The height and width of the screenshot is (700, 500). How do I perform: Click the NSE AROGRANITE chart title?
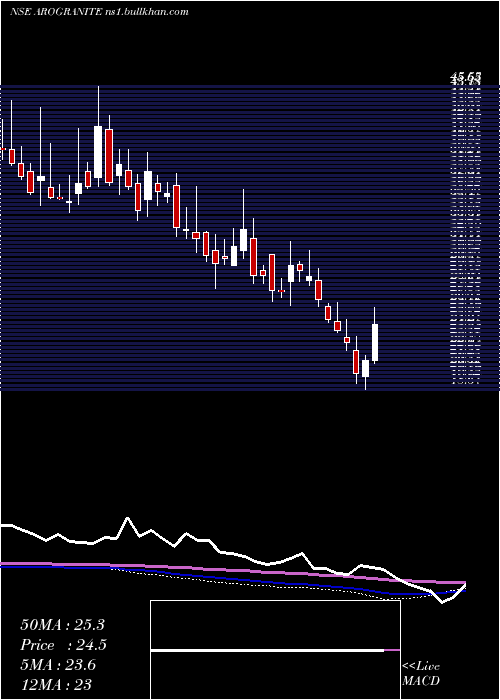pyautogui.click(x=99, y=12)
